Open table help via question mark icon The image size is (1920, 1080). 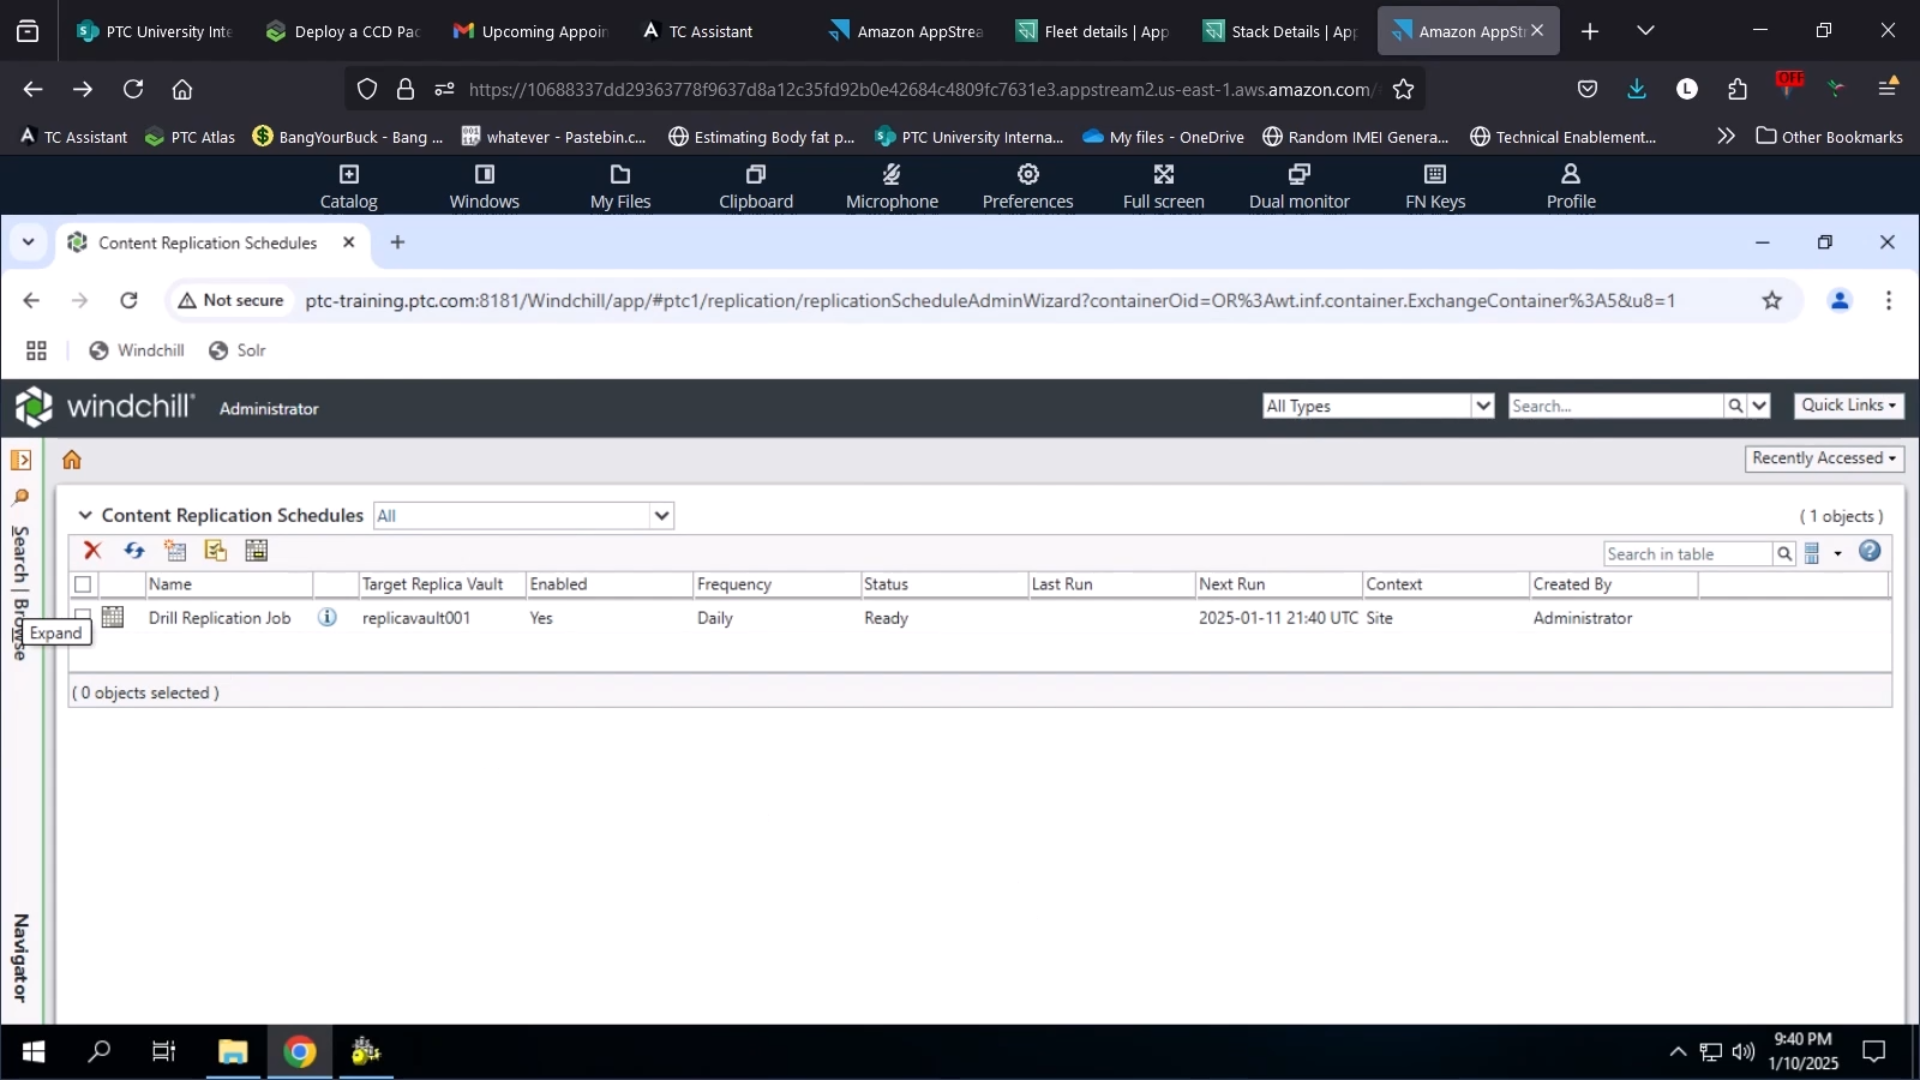1870,551
